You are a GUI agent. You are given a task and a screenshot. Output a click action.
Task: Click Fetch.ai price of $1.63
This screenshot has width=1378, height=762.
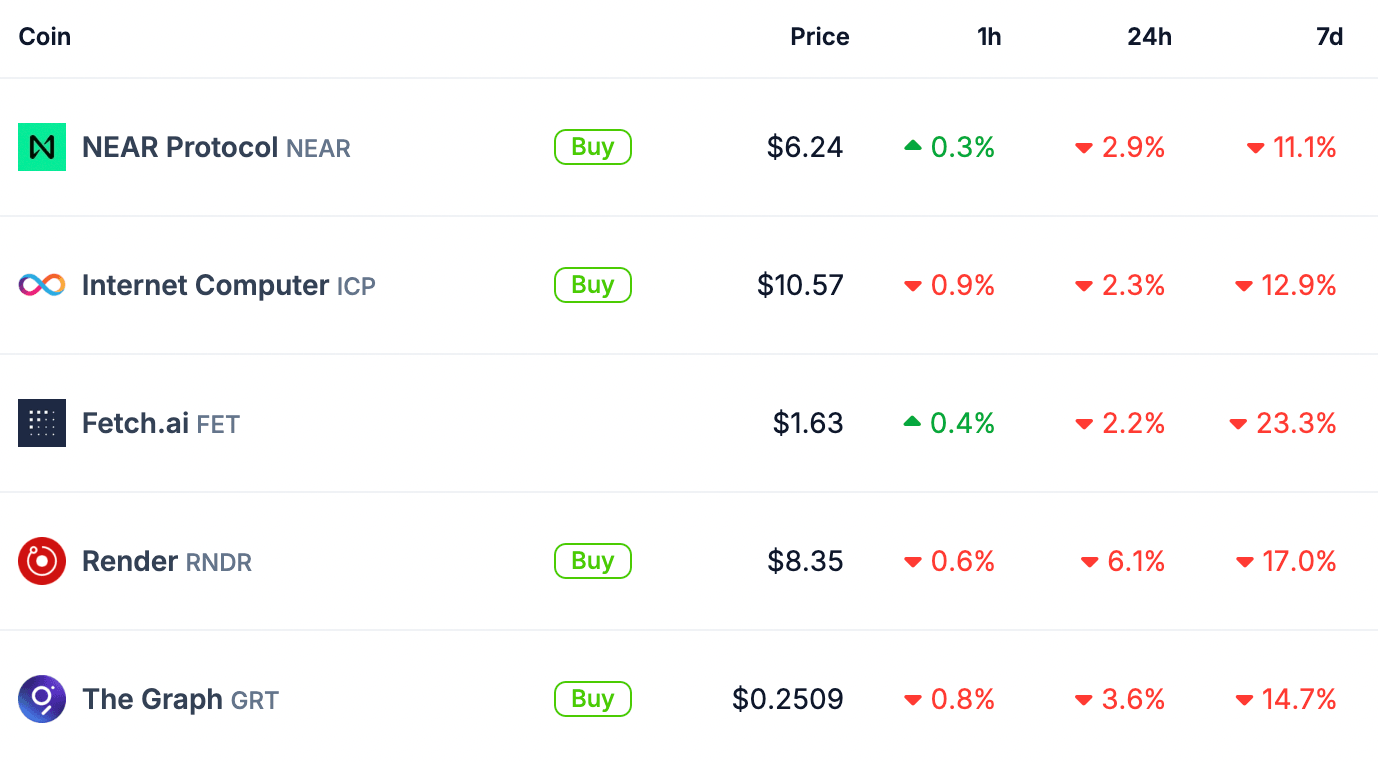pyautogui.click(x=808, y=423)
